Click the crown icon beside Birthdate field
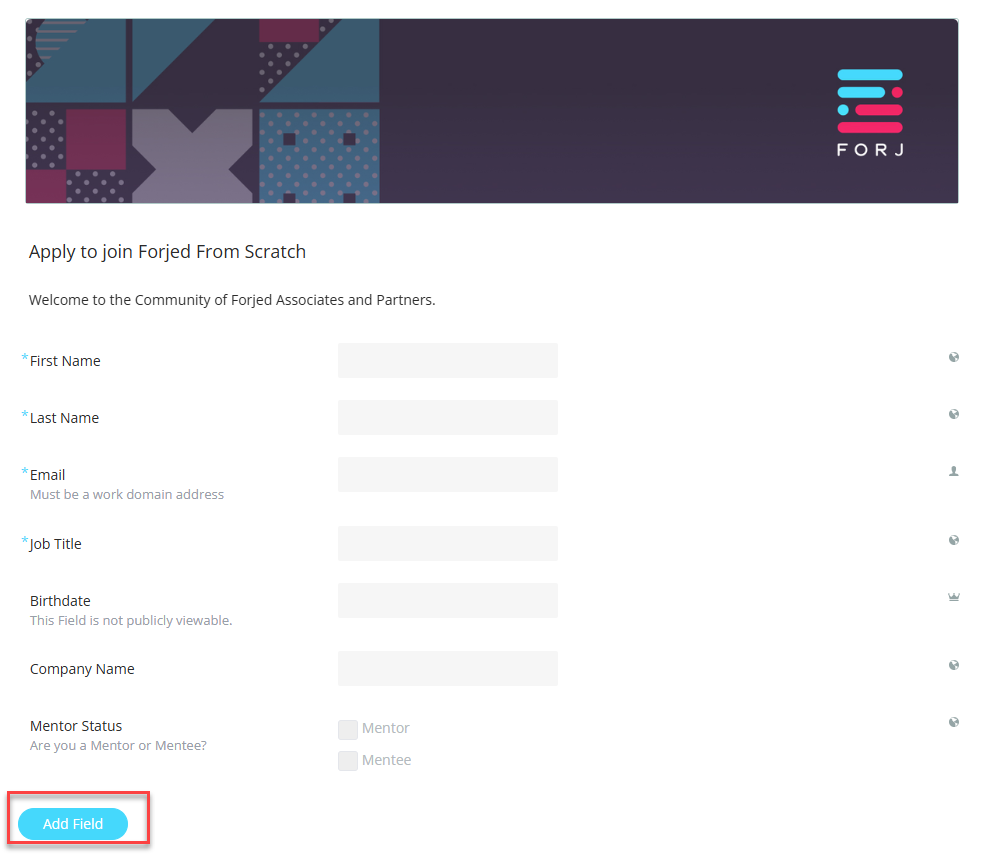Screen dimensions: 995x855 pyautogui.click(x=953, y=597)
